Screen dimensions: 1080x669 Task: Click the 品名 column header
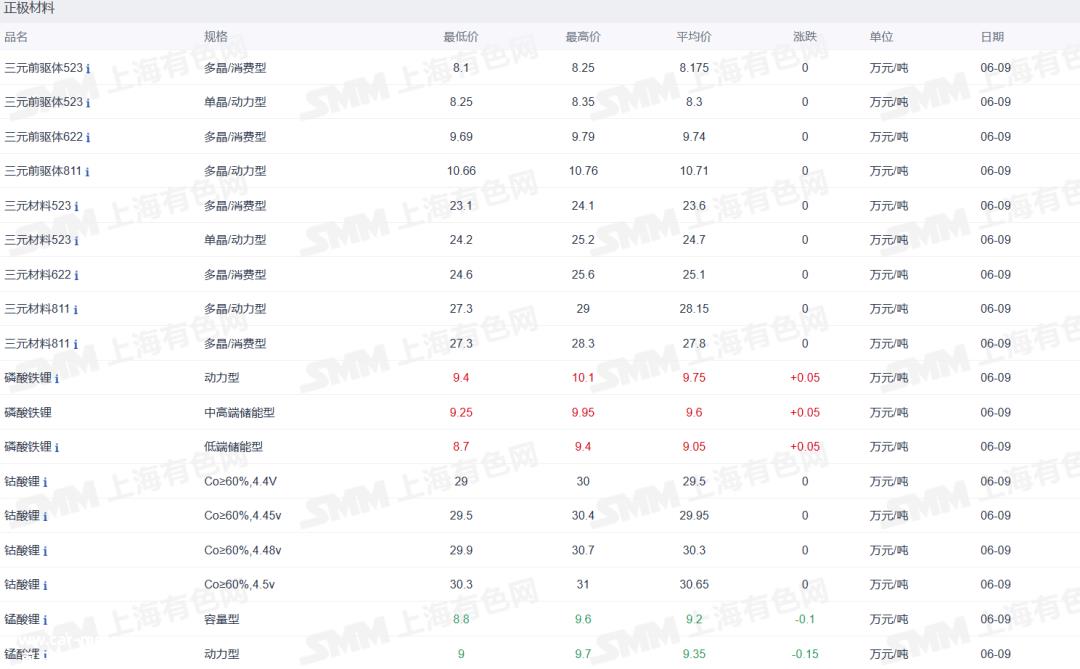click(16, 37)
